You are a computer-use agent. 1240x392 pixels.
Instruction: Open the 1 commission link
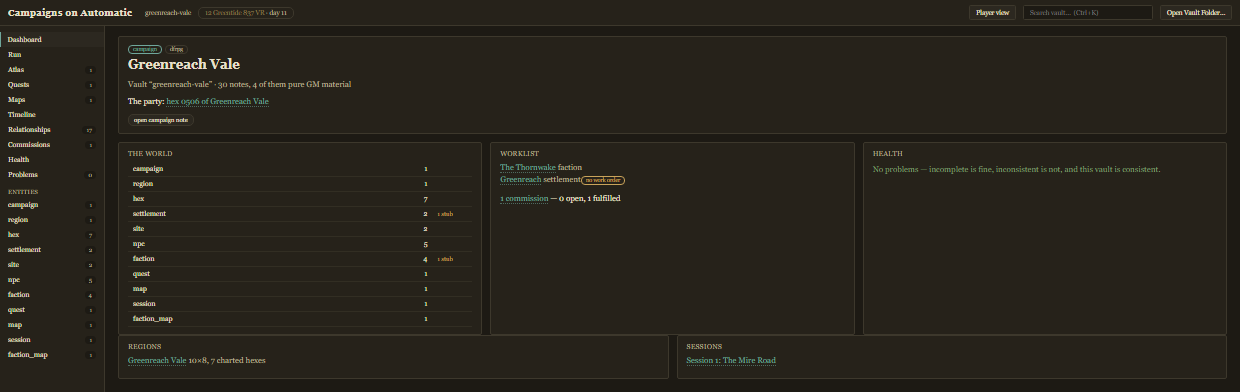pos(524,199)
